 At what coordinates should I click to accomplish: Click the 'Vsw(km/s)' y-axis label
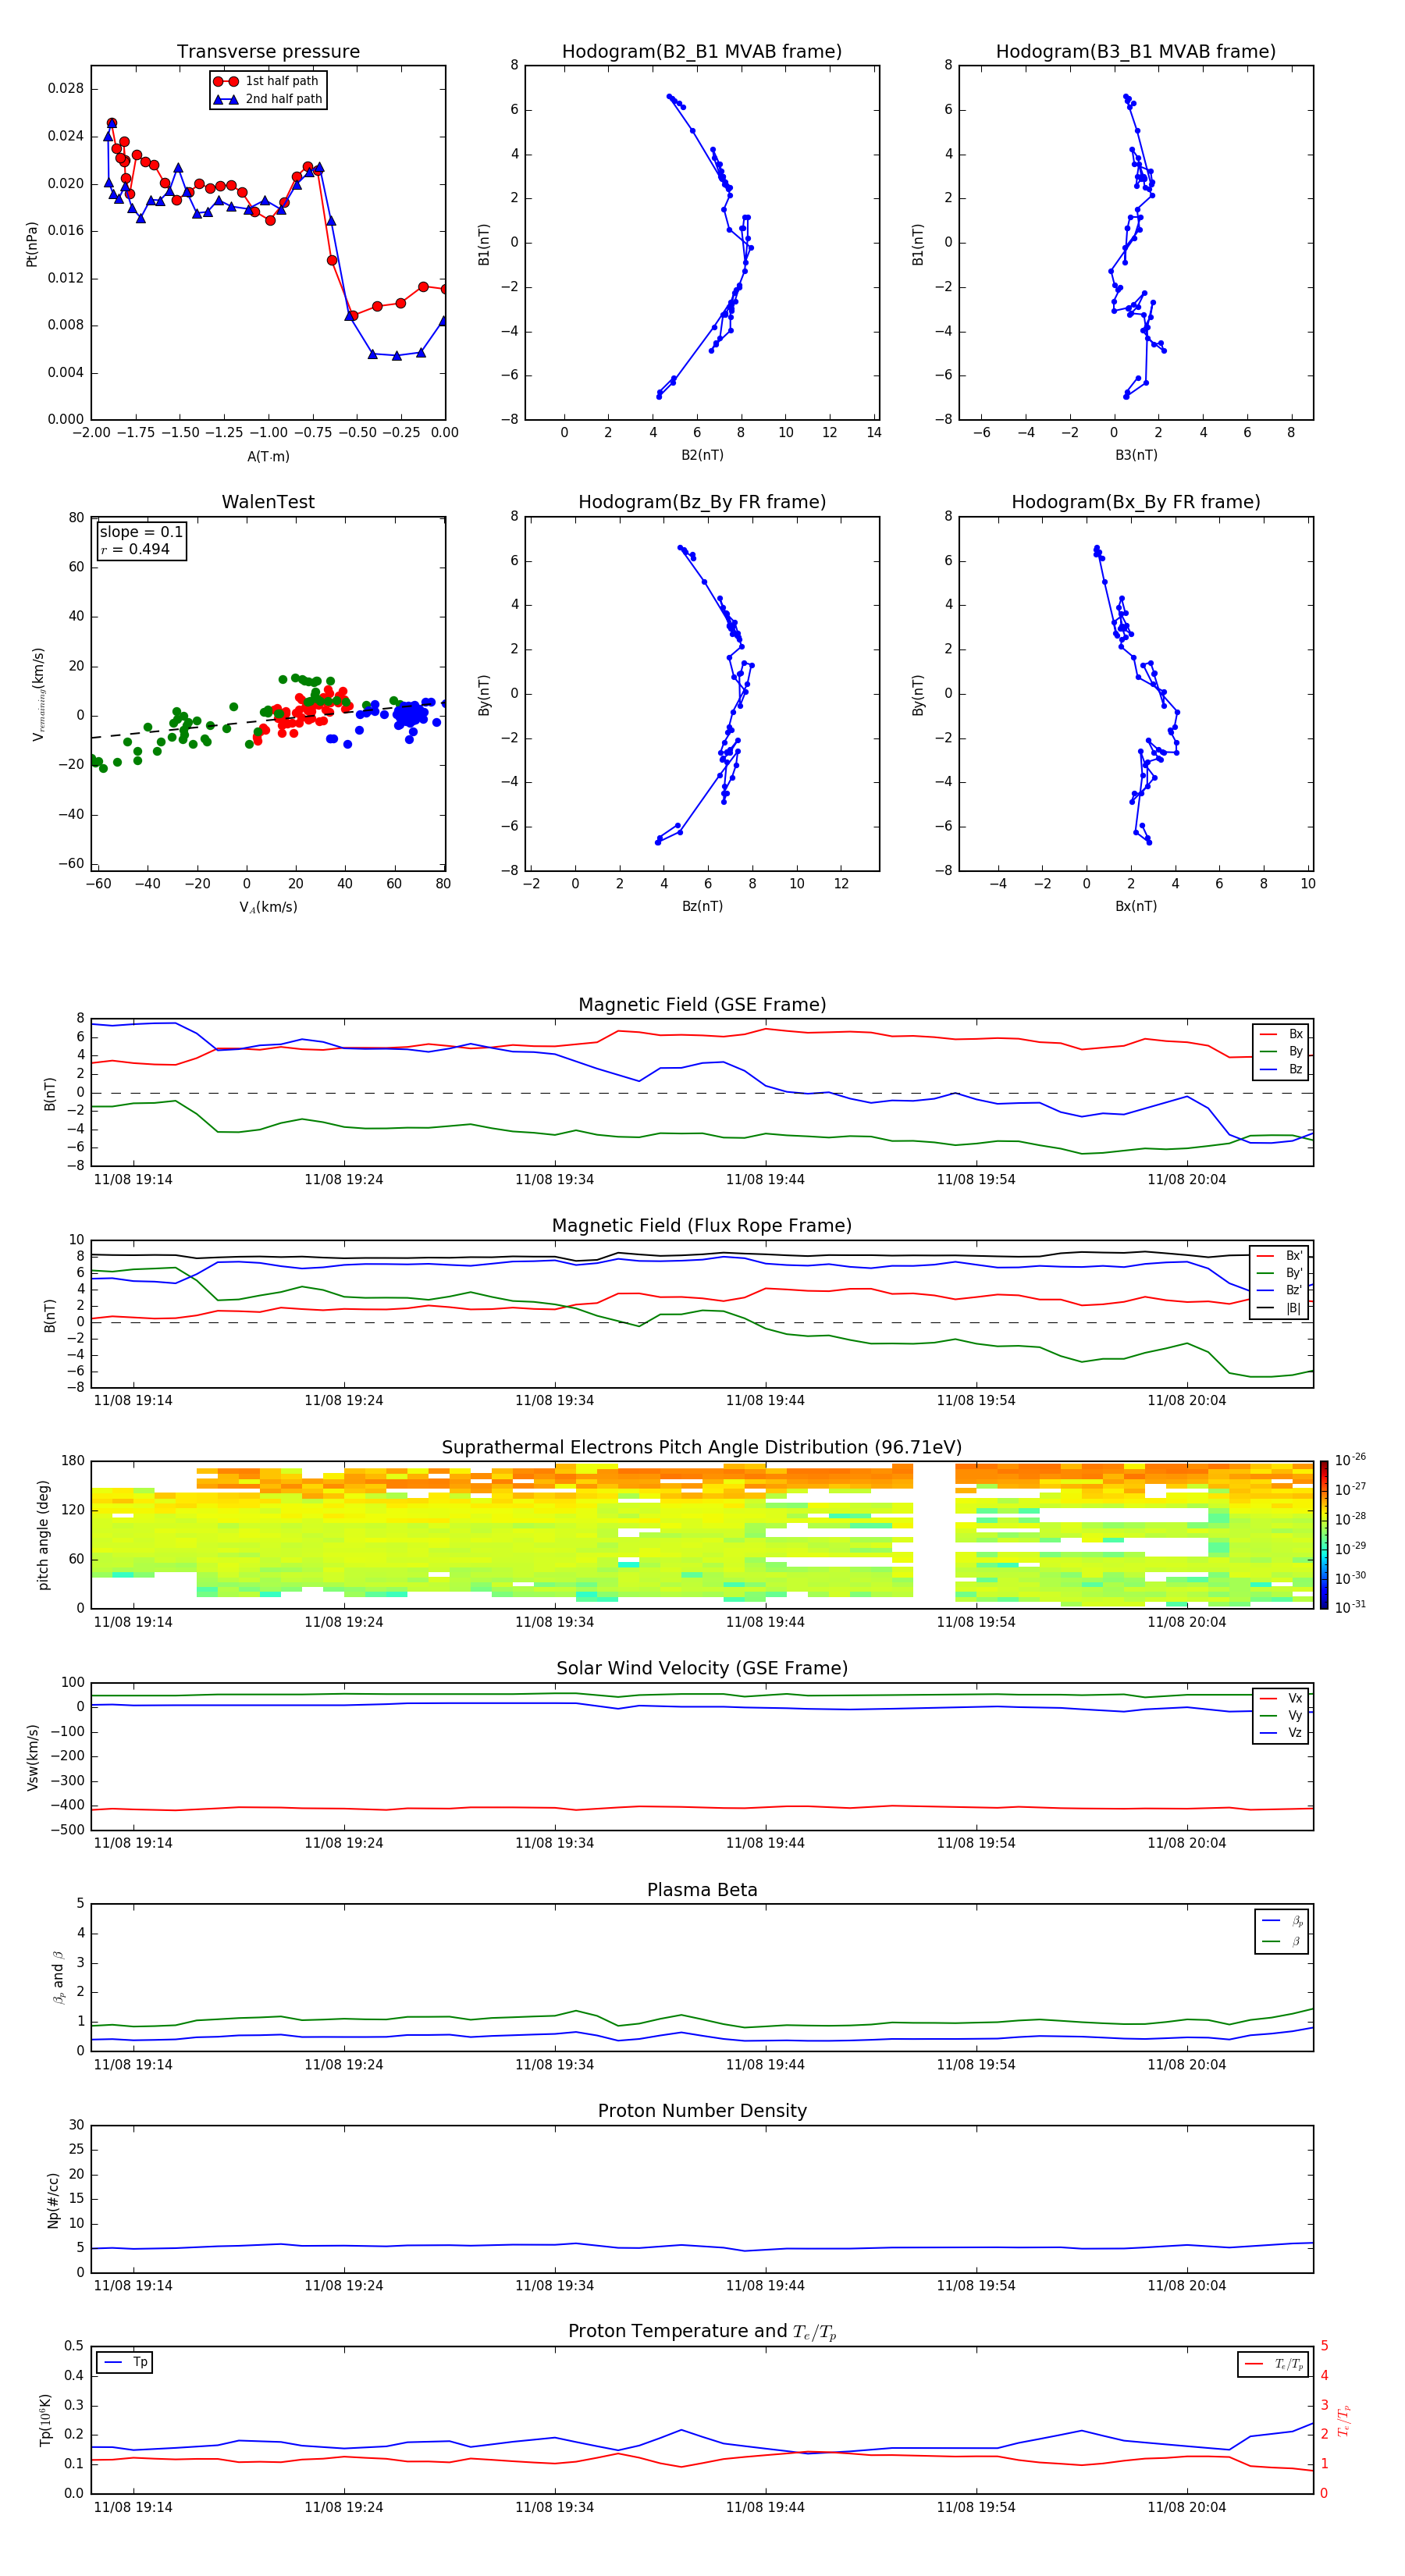[x=32, y=1757]
